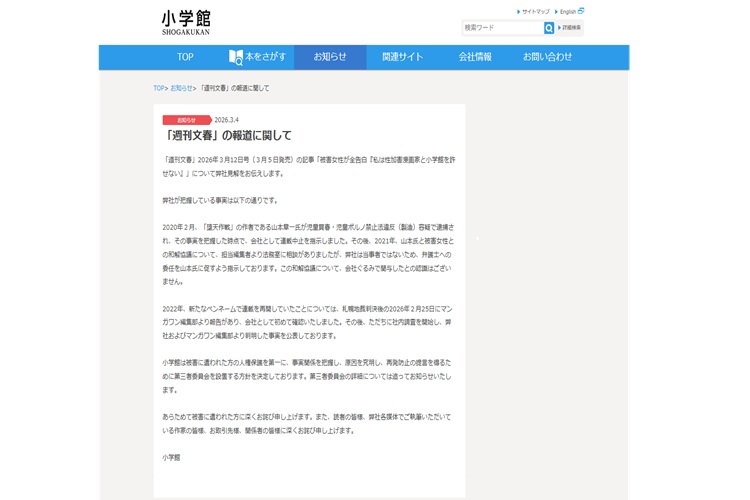This screenshot has width=750, height=500.
Task: Click the article date 2026.3.4
Action: [226, 120]
